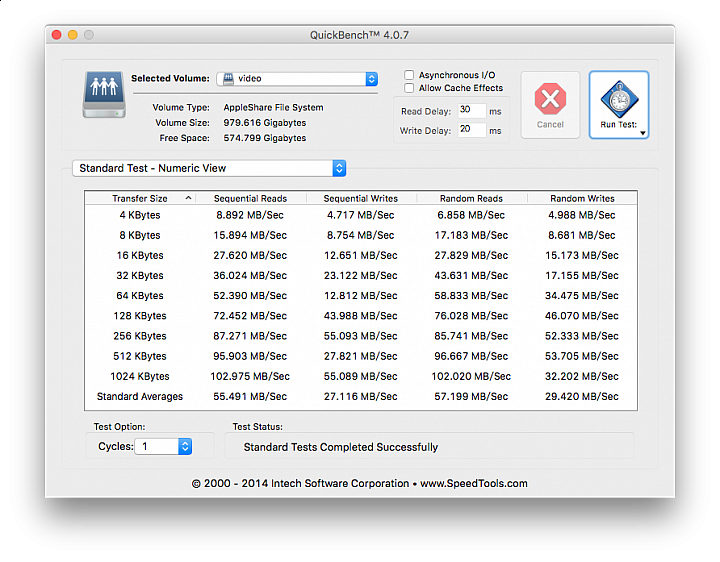Click the Write Delay input field
The height and width of the screenshot is (562, 720).
[472, 130]
